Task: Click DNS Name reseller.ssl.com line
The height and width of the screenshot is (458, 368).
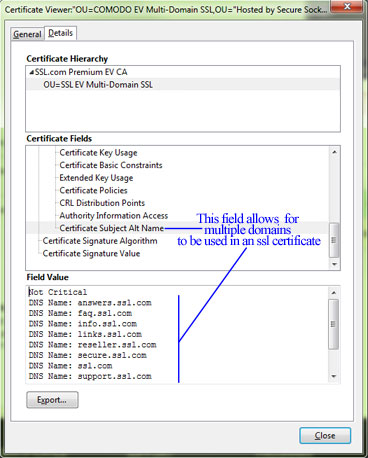Action: click(92, 345)
